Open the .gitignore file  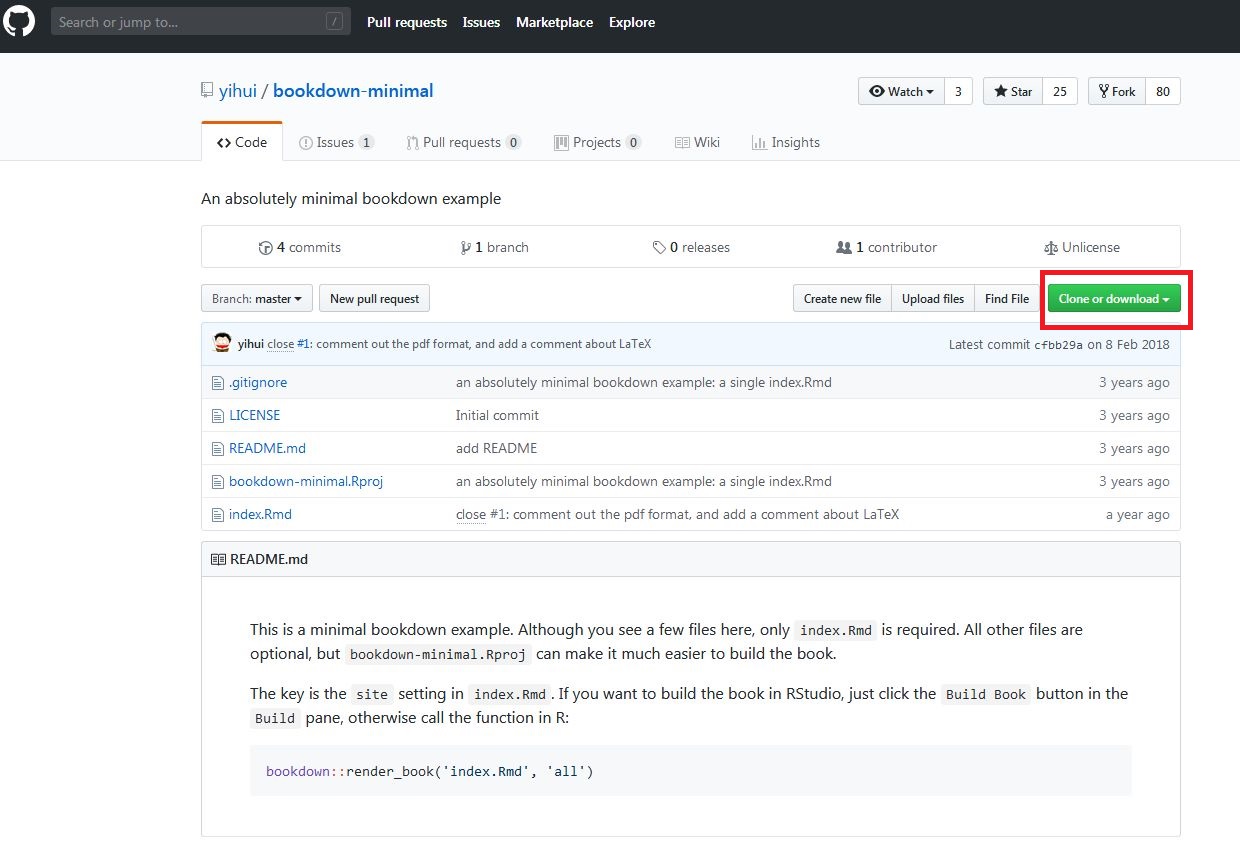[258, 383]
